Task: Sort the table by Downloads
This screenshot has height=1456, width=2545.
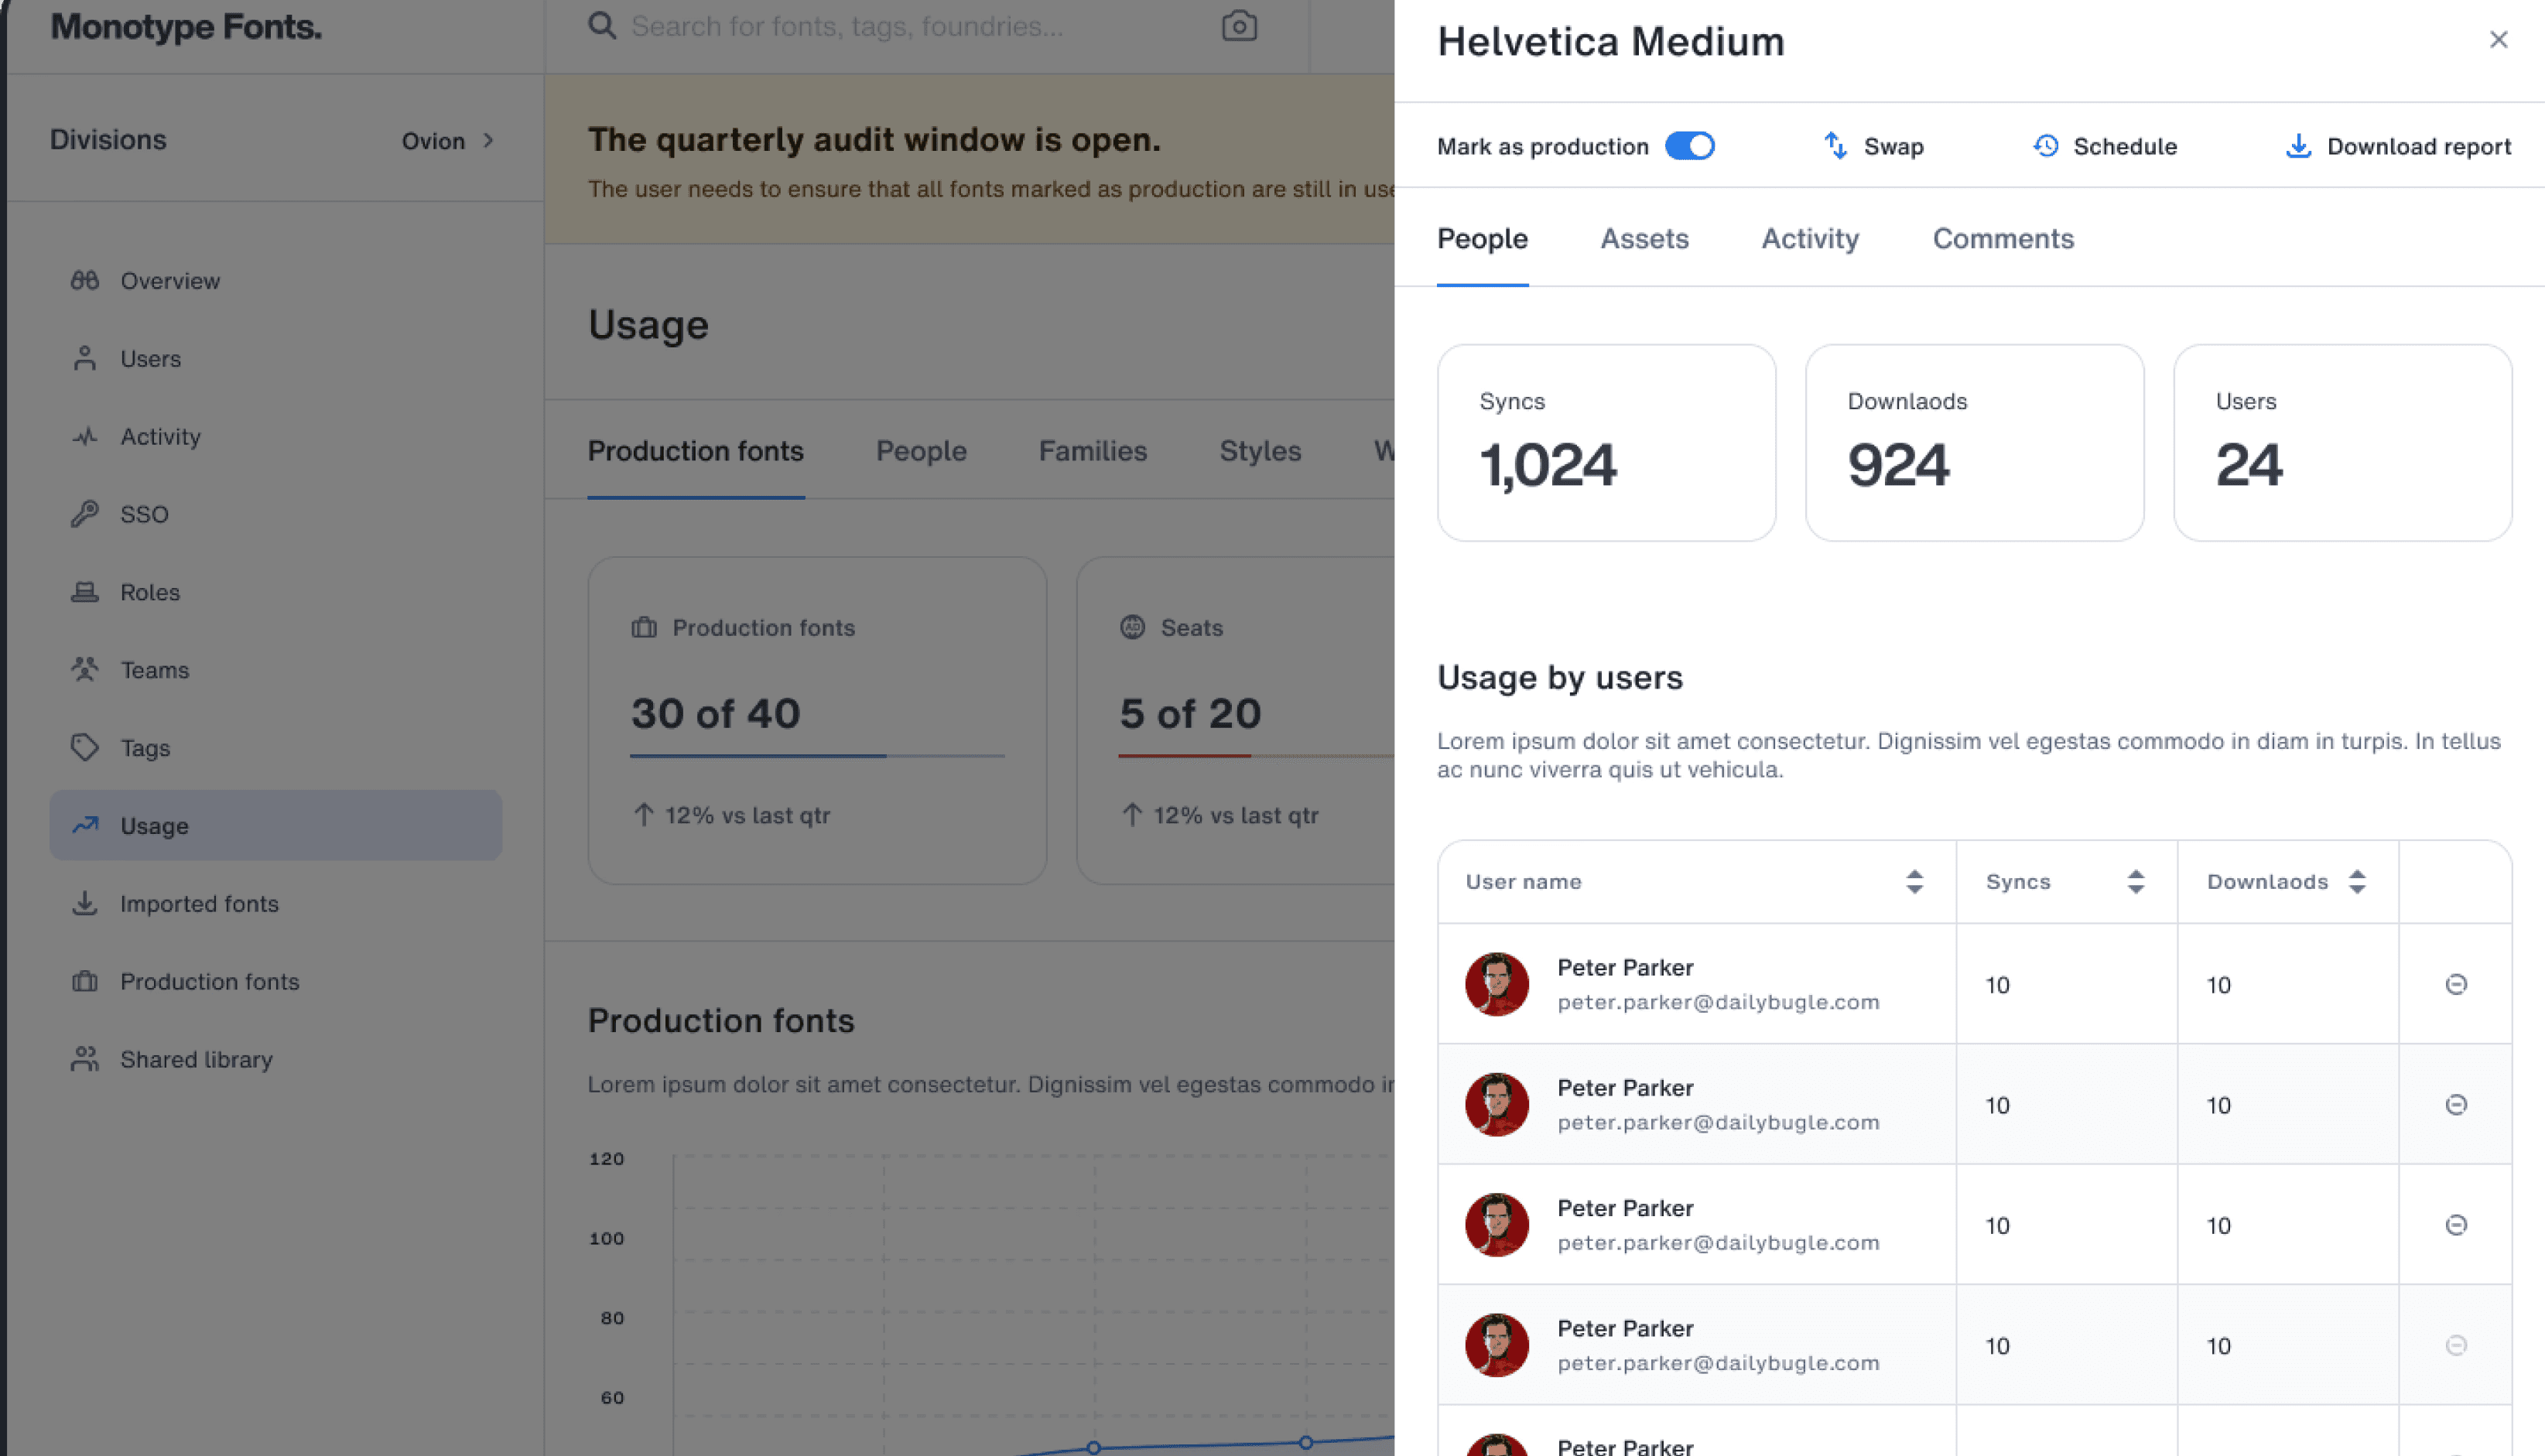Action: (x=2357, y=882)
